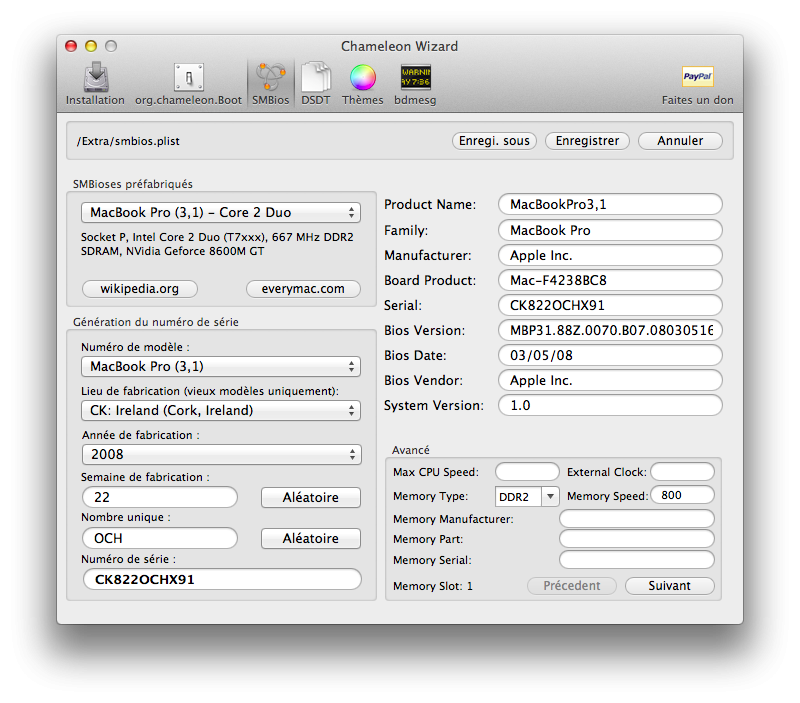The height and width of the screenshot is (703, 800).
Task: Expand the prebuilt SMBios model dropdown
Action: point(220,213)
